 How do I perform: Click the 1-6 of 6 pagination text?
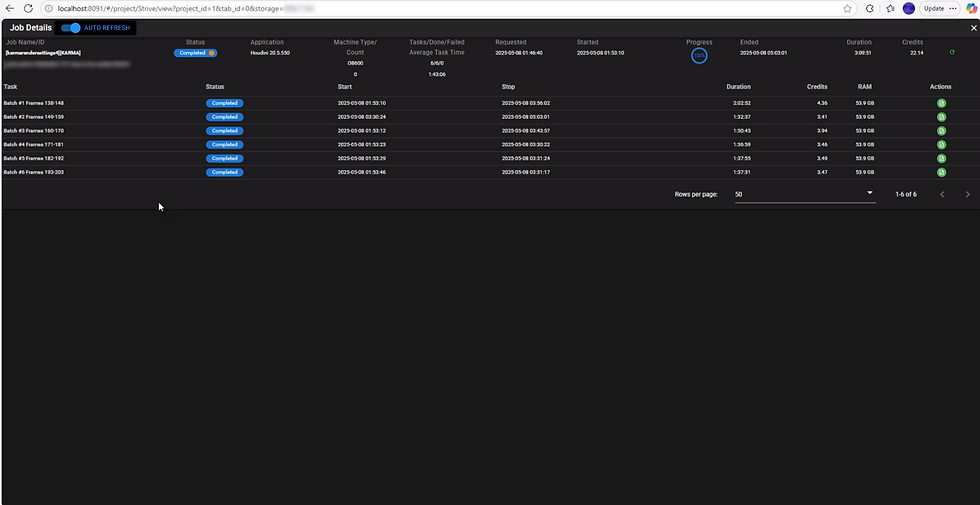906,194
